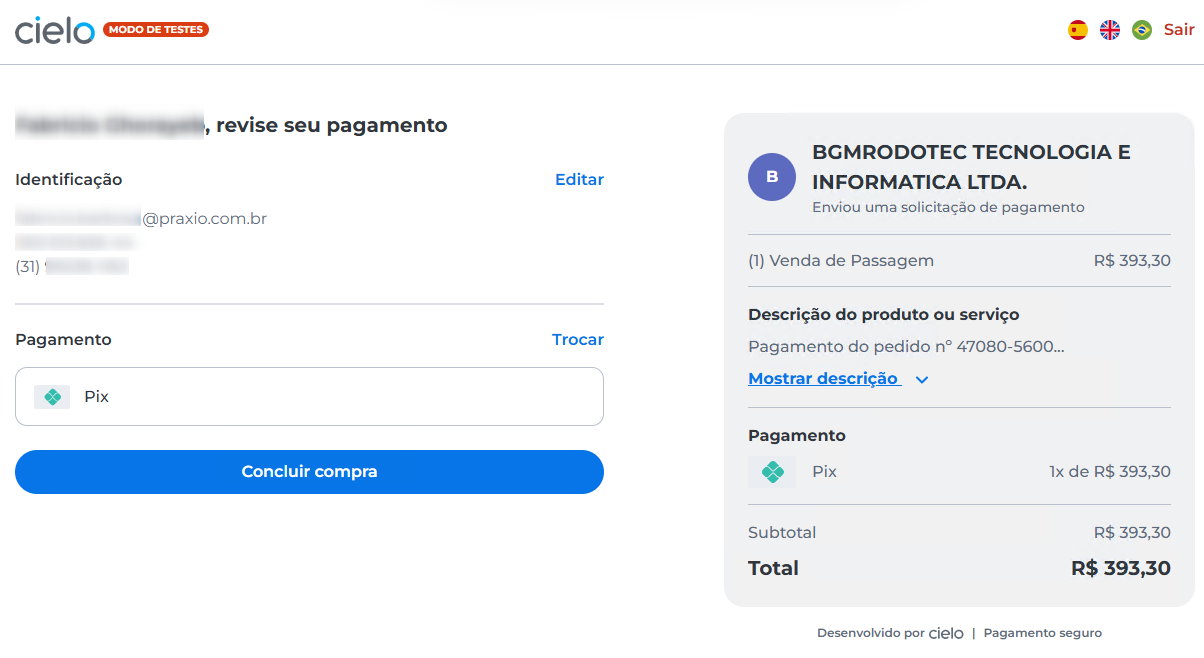1204x658 pixels.
Task: Open the Mostrar descrição link
Action: coord(823,379)
